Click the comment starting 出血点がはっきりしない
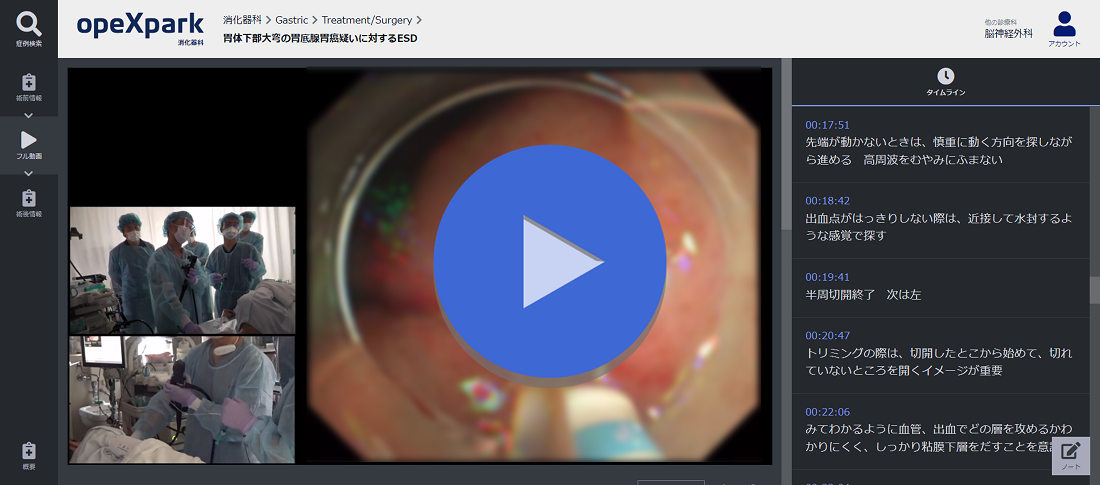 pyautogui.click(x=939, y=227)
